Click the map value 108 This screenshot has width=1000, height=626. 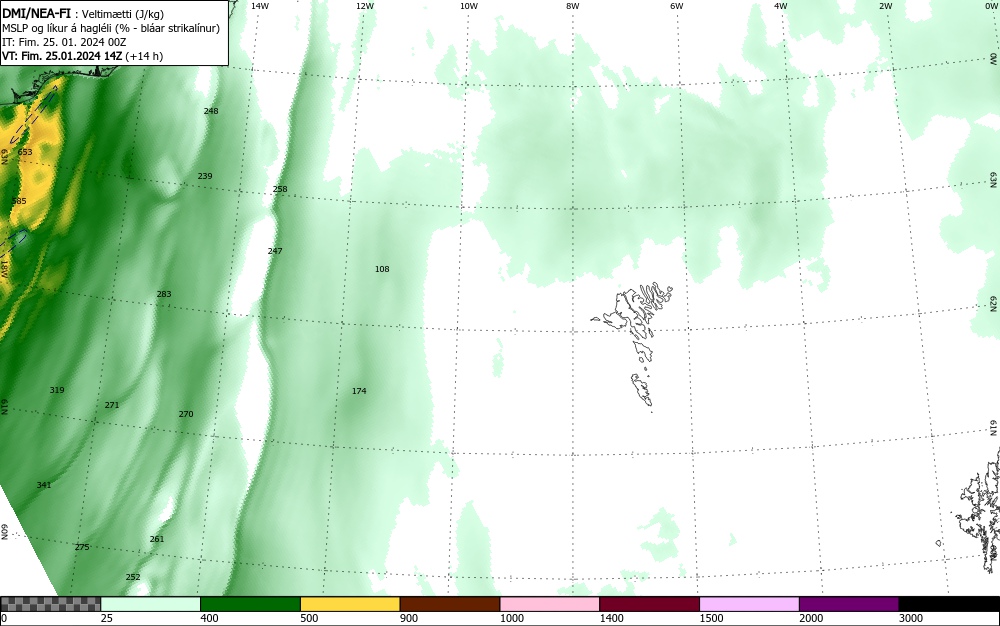(382, 269)
